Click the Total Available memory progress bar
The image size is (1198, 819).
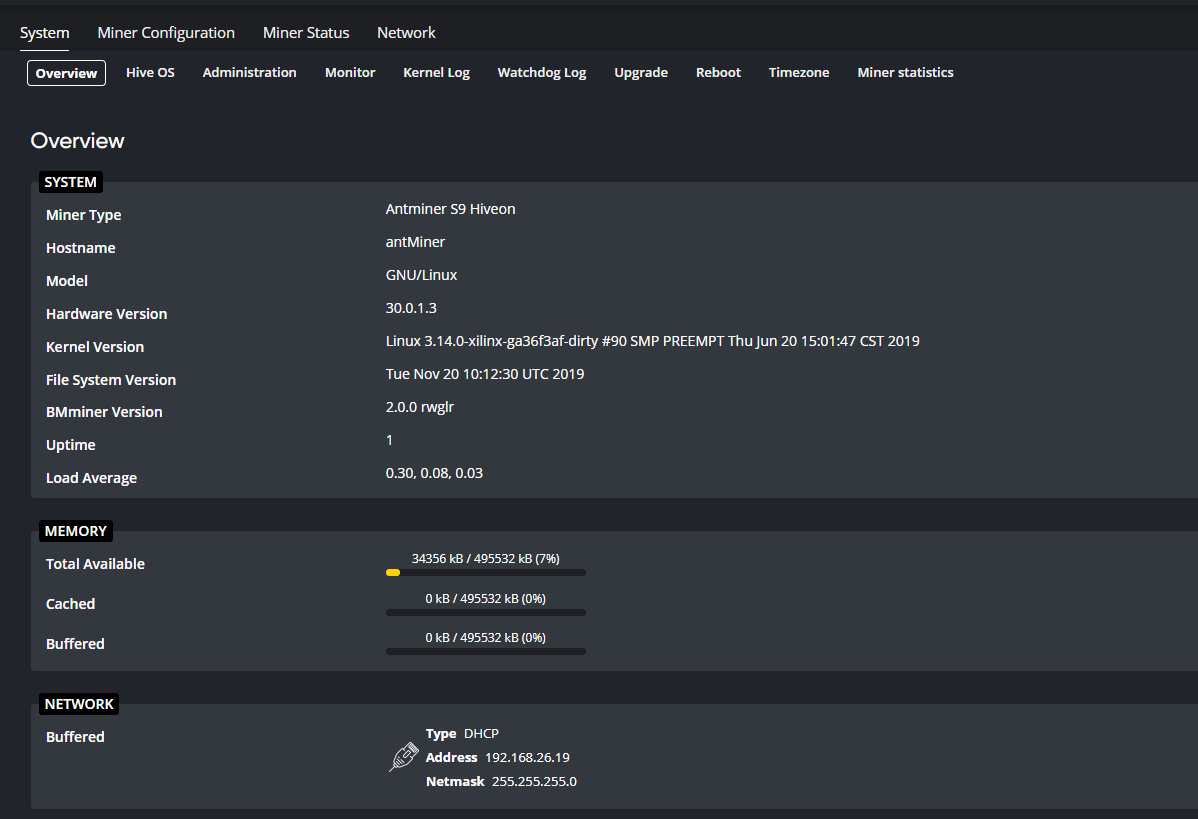click(x=485, y=571)
